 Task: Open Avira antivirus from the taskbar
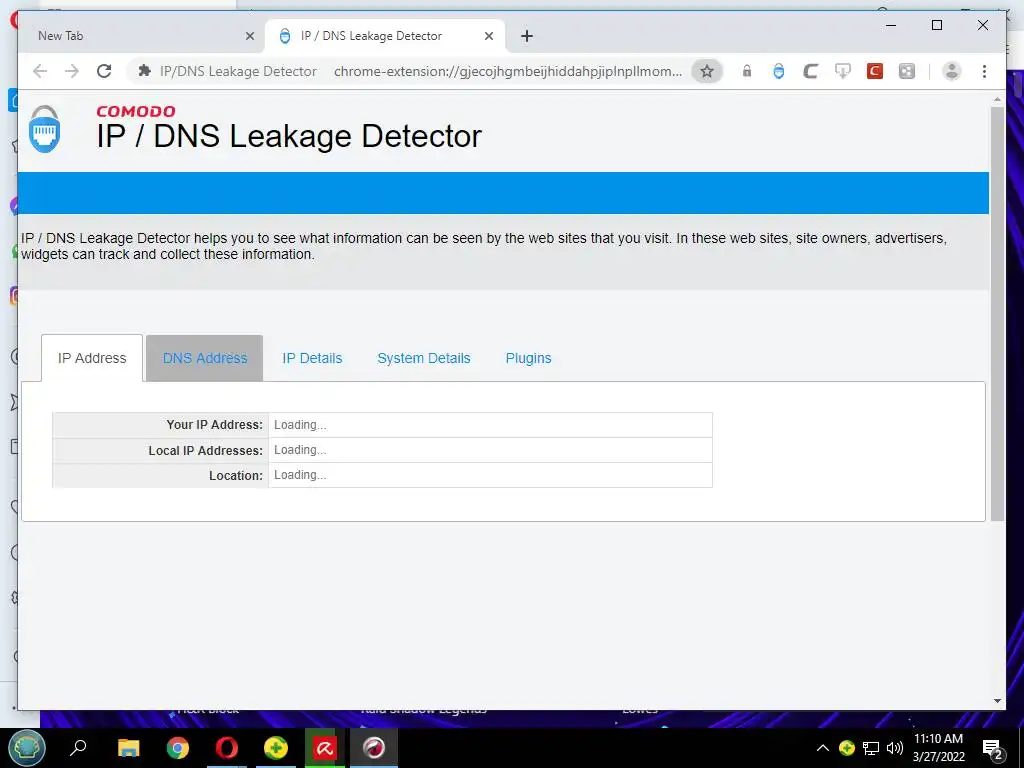click(325, 748)
